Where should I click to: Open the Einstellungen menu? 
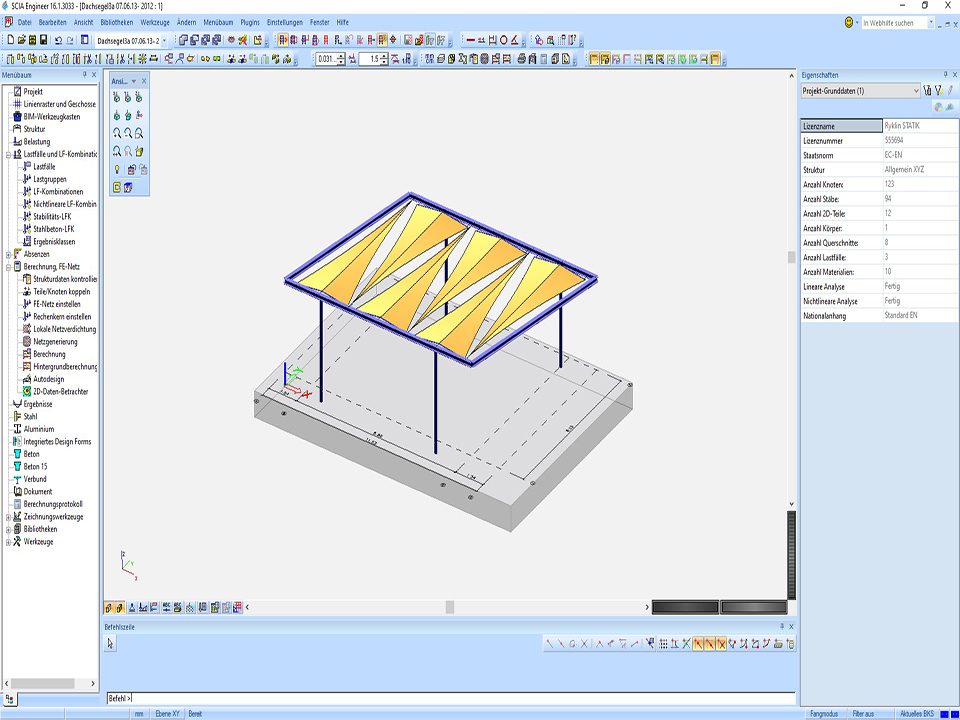[x=285, y=21]
